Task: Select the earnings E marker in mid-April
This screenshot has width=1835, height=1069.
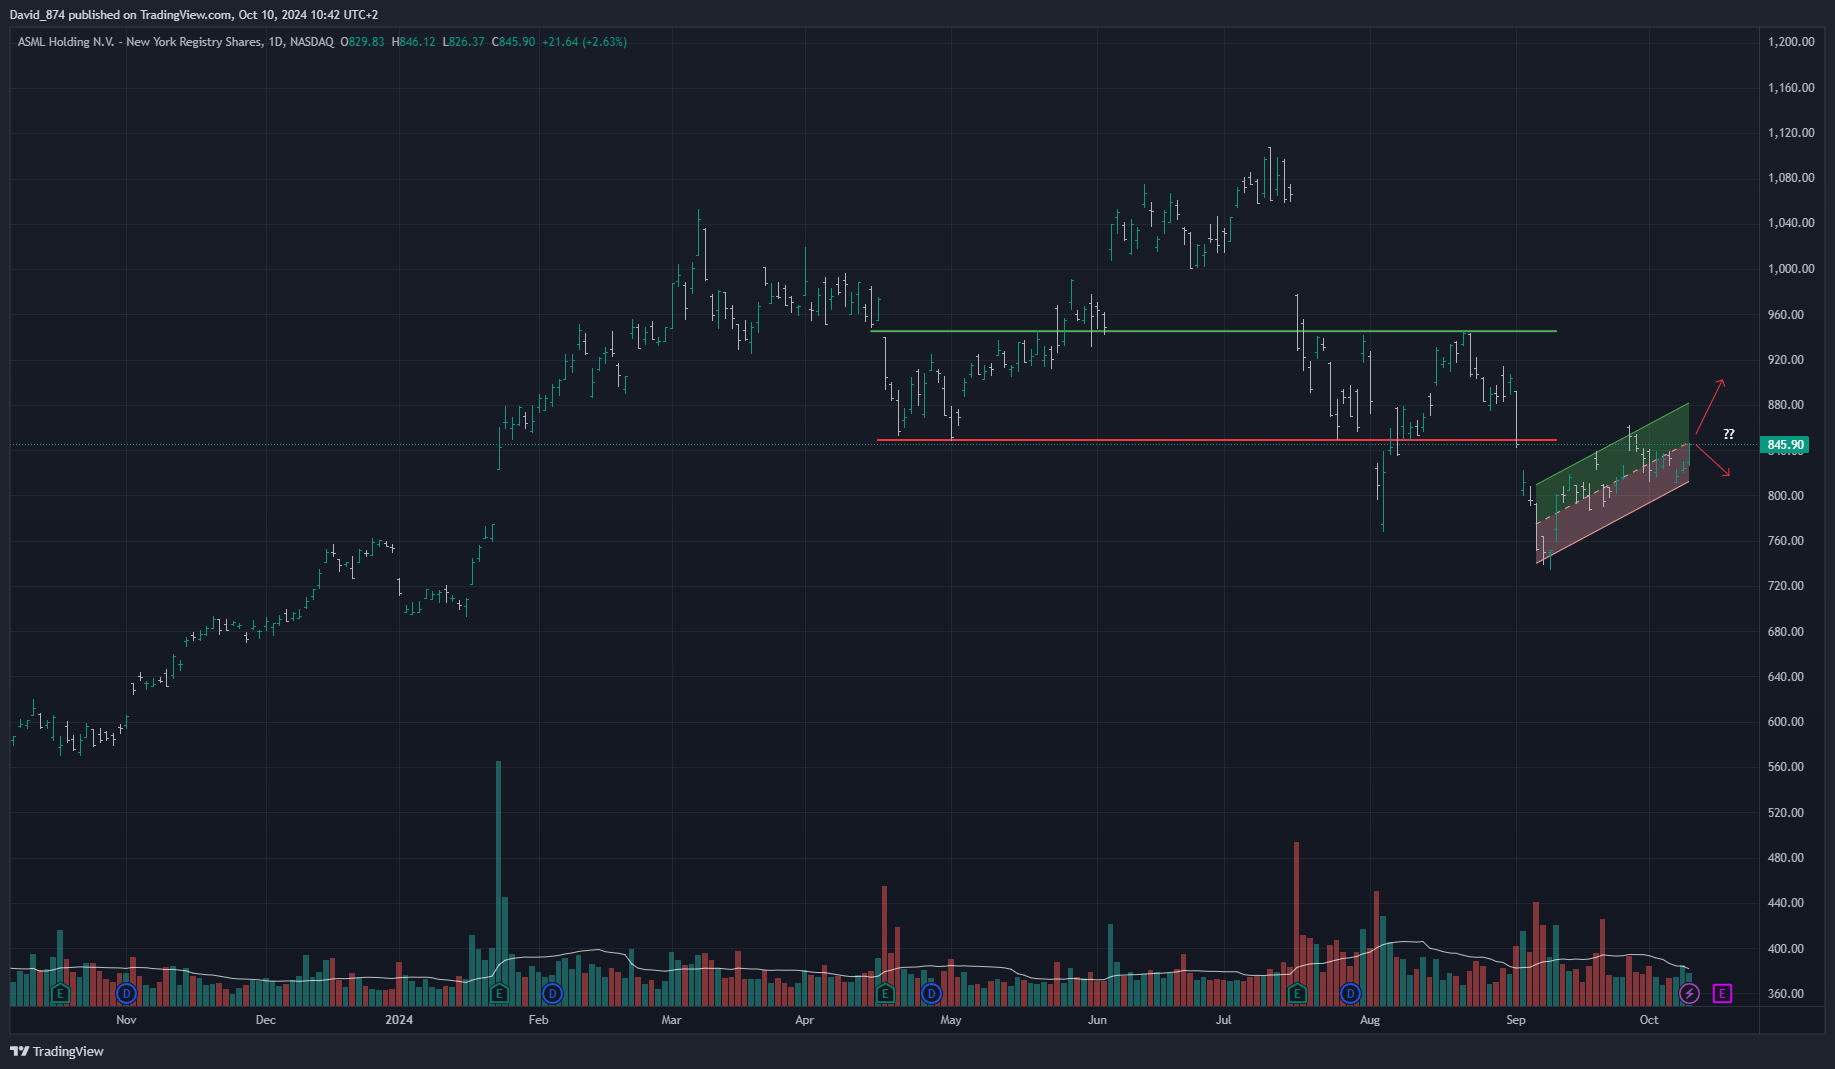Action: pos(885,993)
